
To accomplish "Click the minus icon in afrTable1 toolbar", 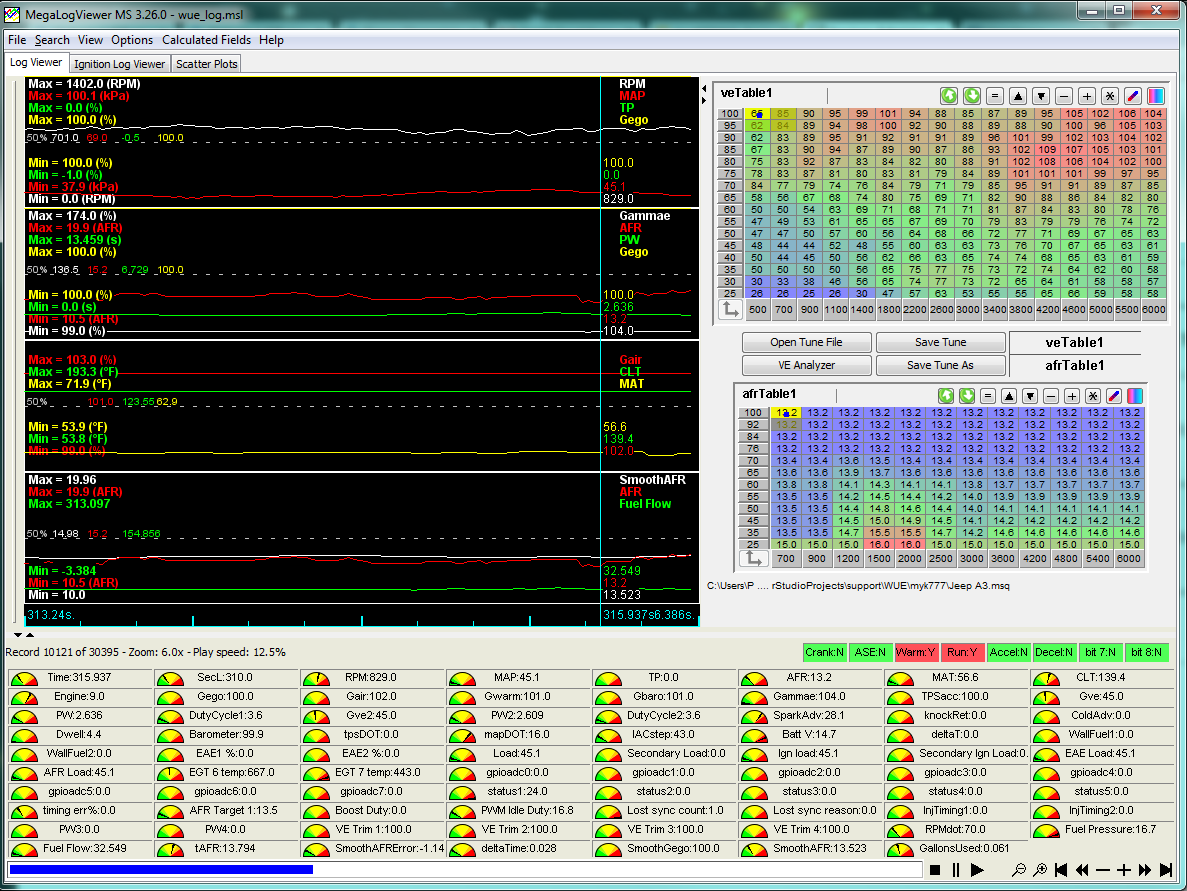I will tap(1051, 396).
